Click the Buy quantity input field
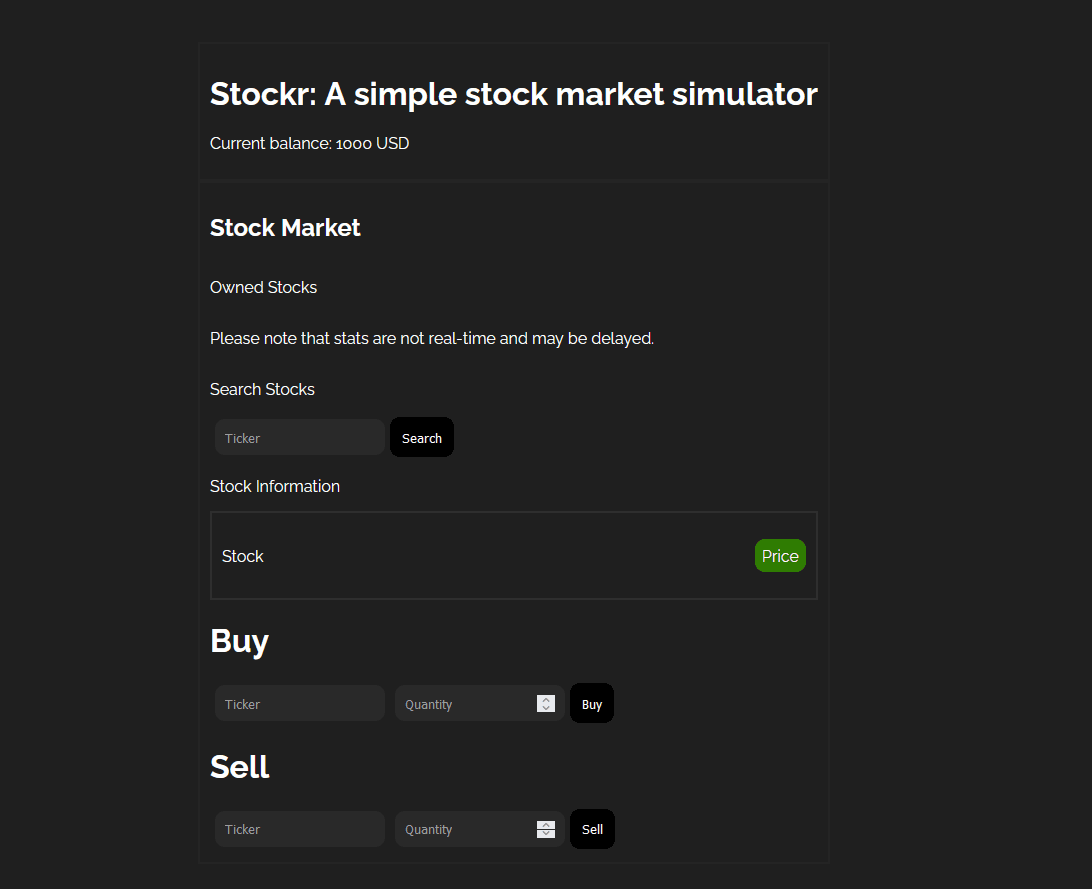1092x889 pixels. tap(465, 704)
